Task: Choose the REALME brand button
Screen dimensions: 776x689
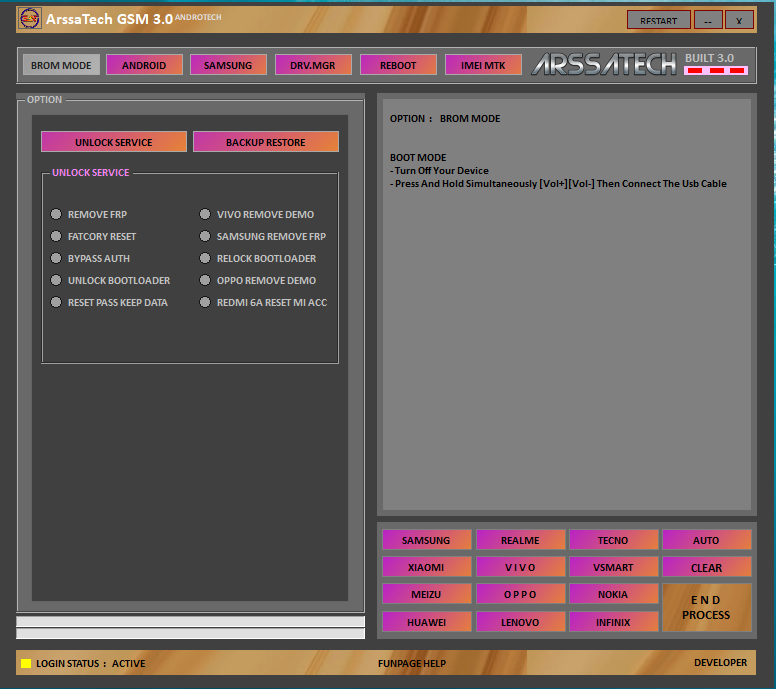Action: click(x=520, y=540)
